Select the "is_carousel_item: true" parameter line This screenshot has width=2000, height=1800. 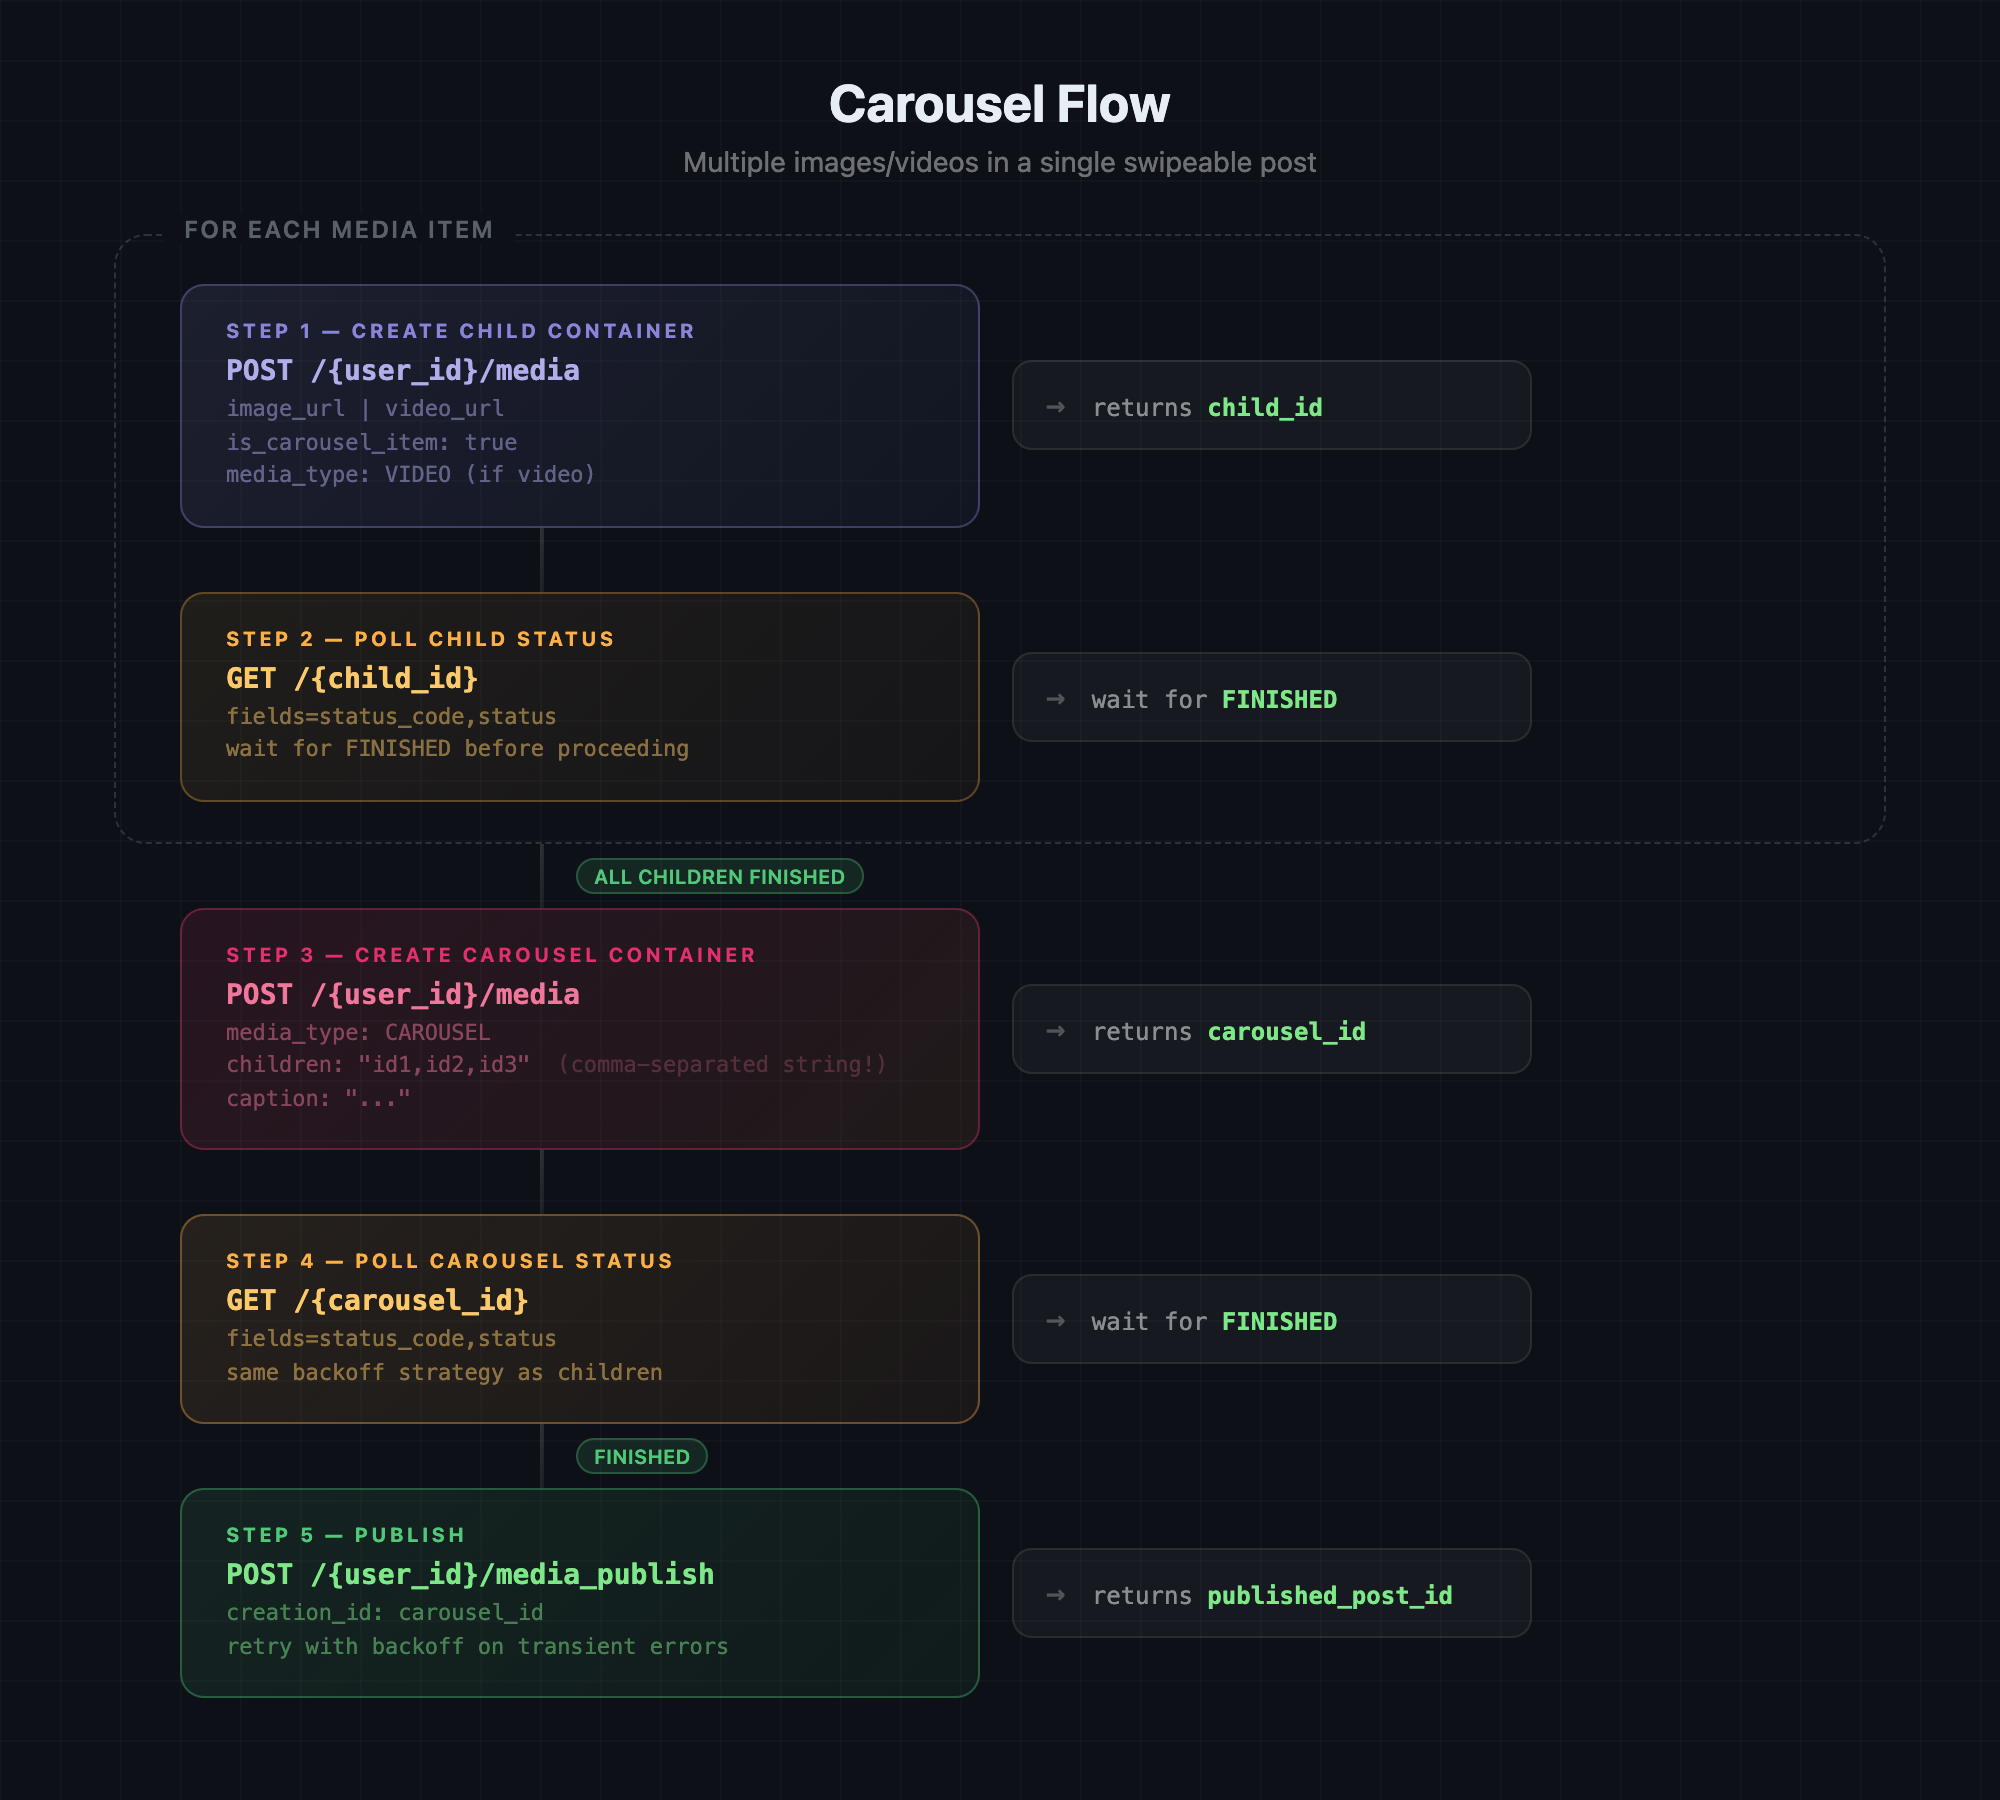[x=371, y=442]
